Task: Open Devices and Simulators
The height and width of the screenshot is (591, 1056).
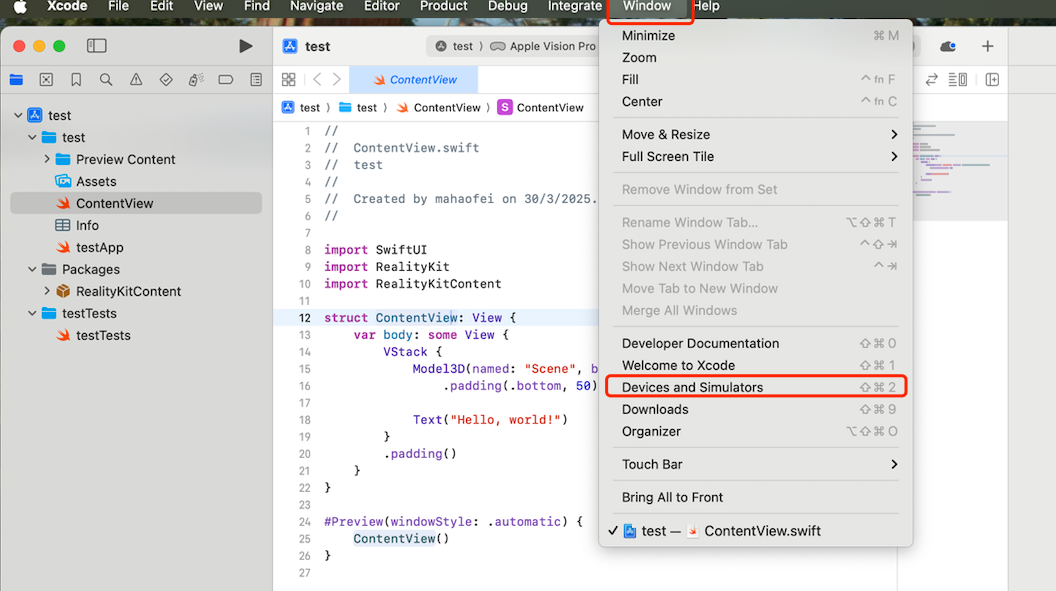Action: 756,387
